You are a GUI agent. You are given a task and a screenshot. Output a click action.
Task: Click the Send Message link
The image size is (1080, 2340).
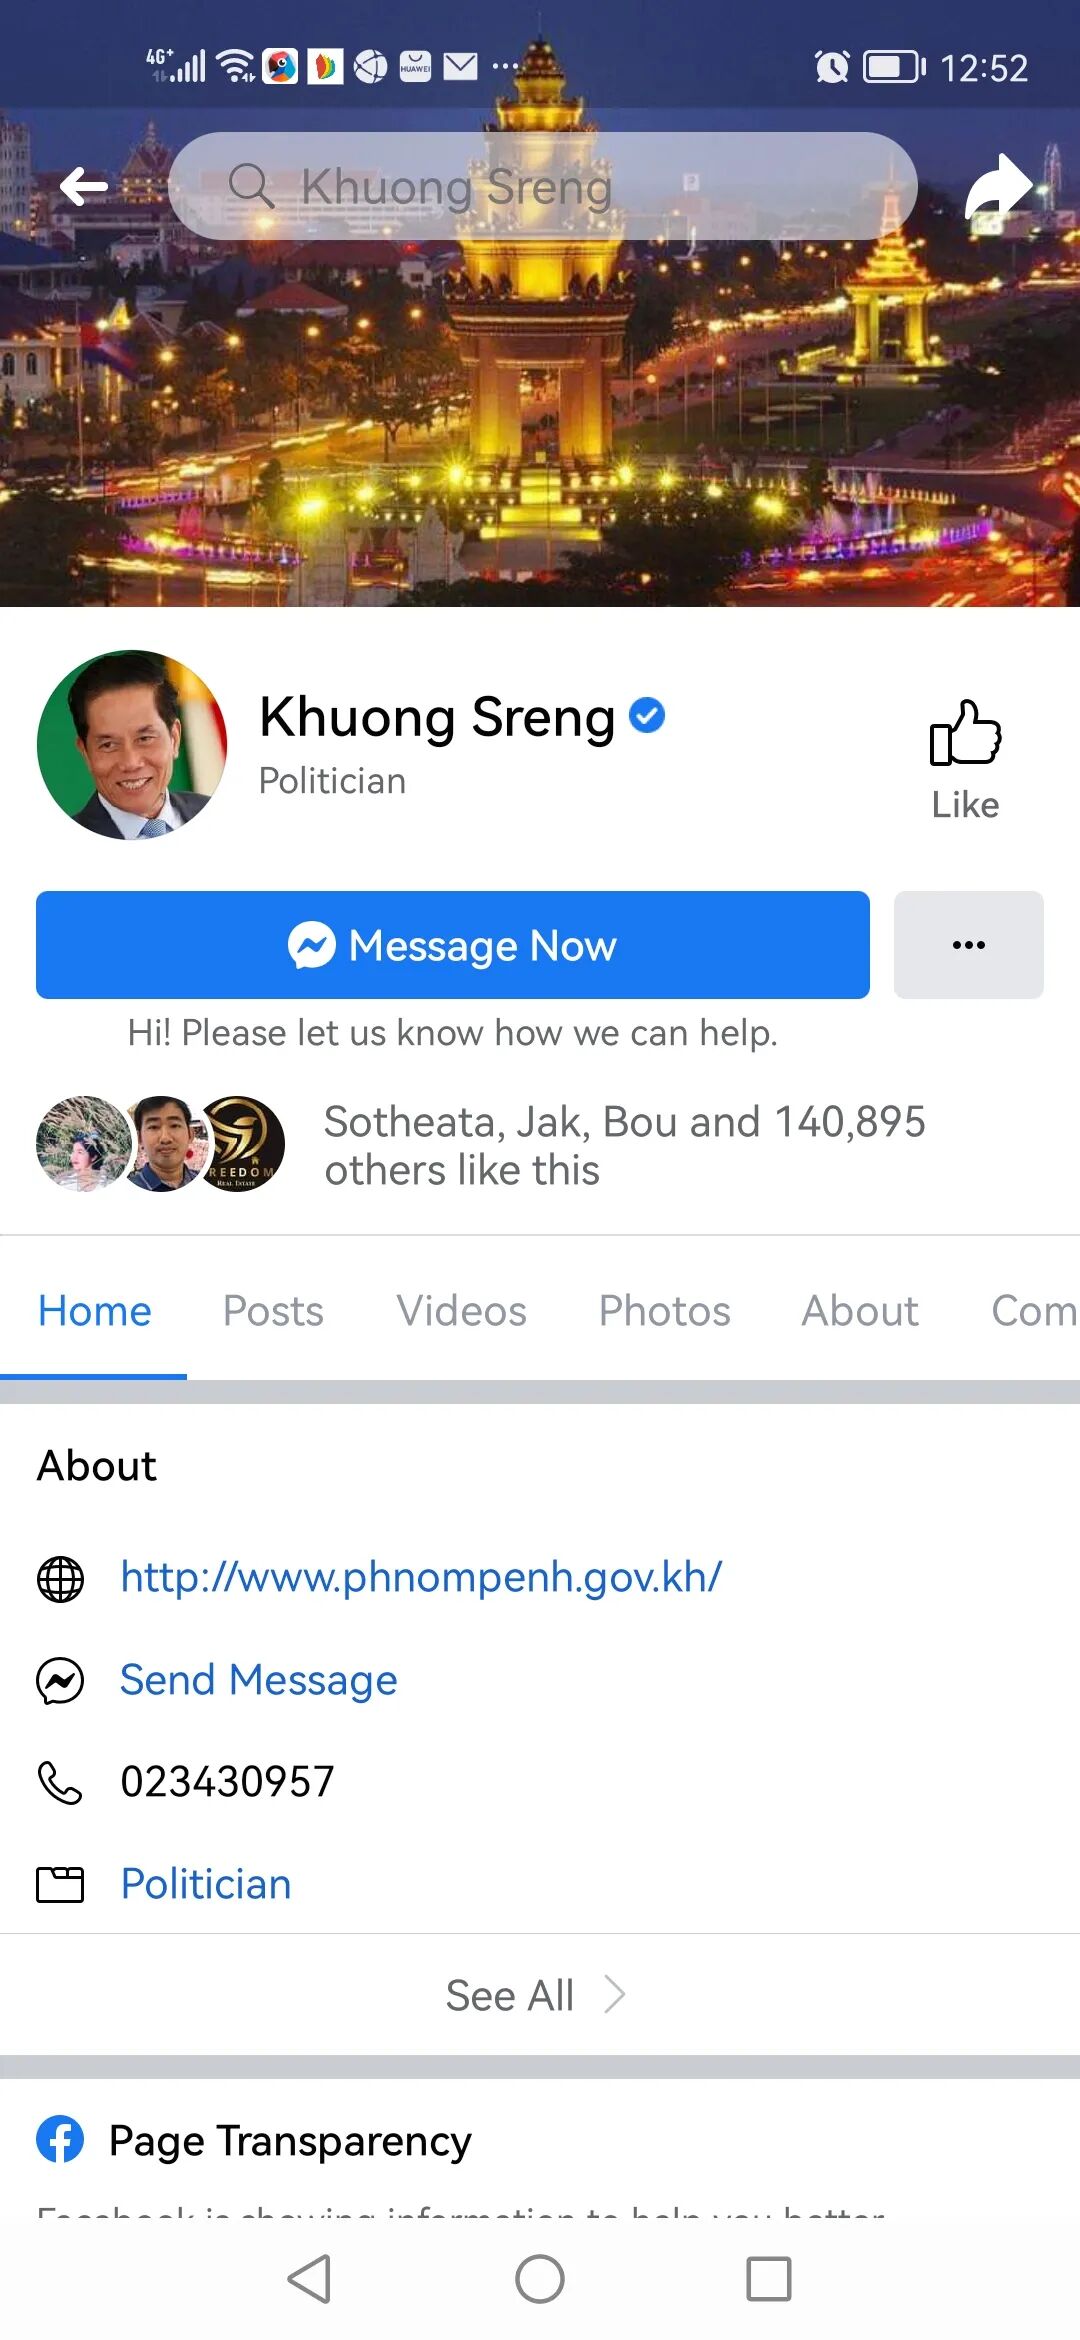[259, 1680]
